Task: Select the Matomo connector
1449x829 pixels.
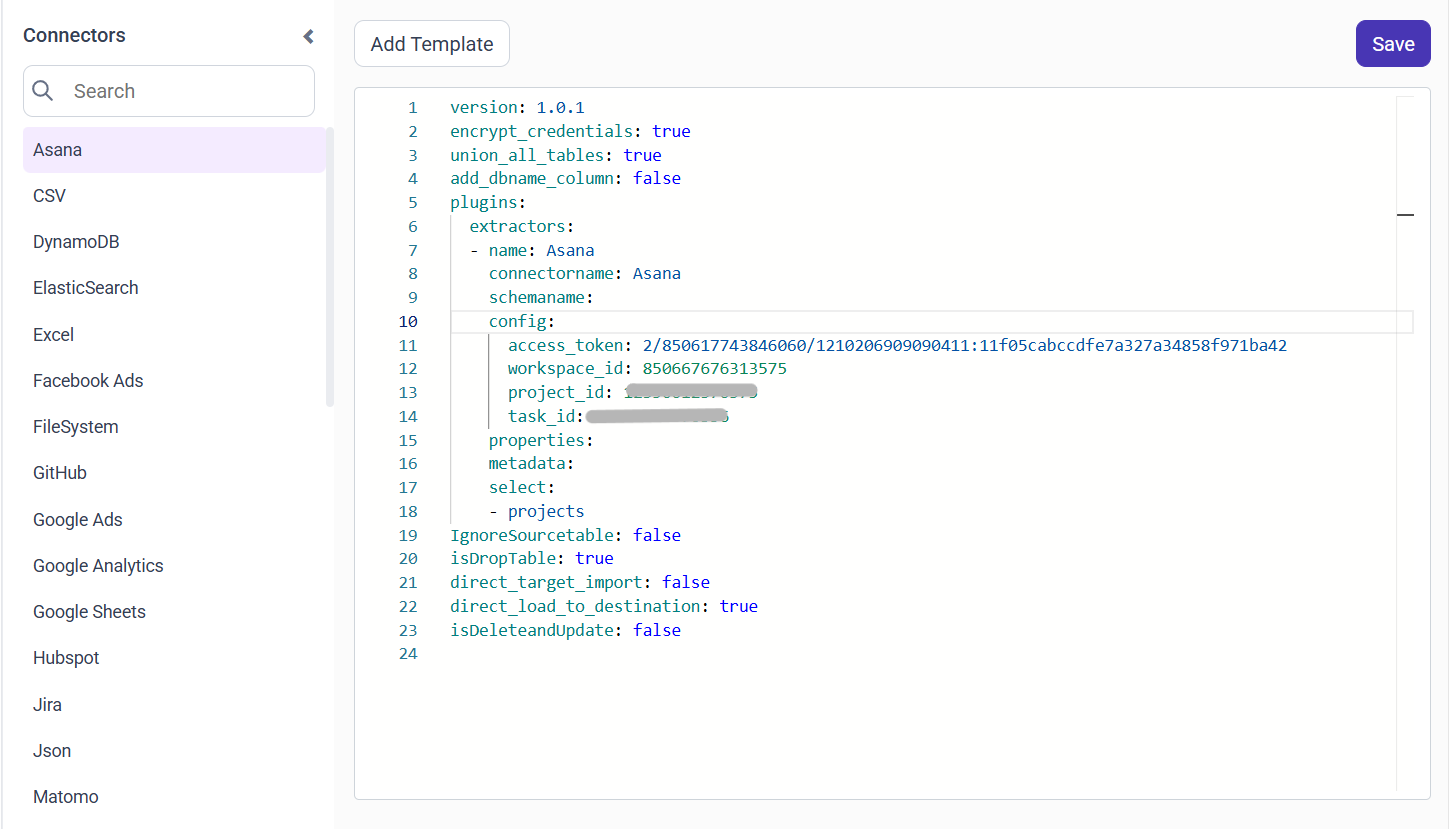Action: coord(65,796)
